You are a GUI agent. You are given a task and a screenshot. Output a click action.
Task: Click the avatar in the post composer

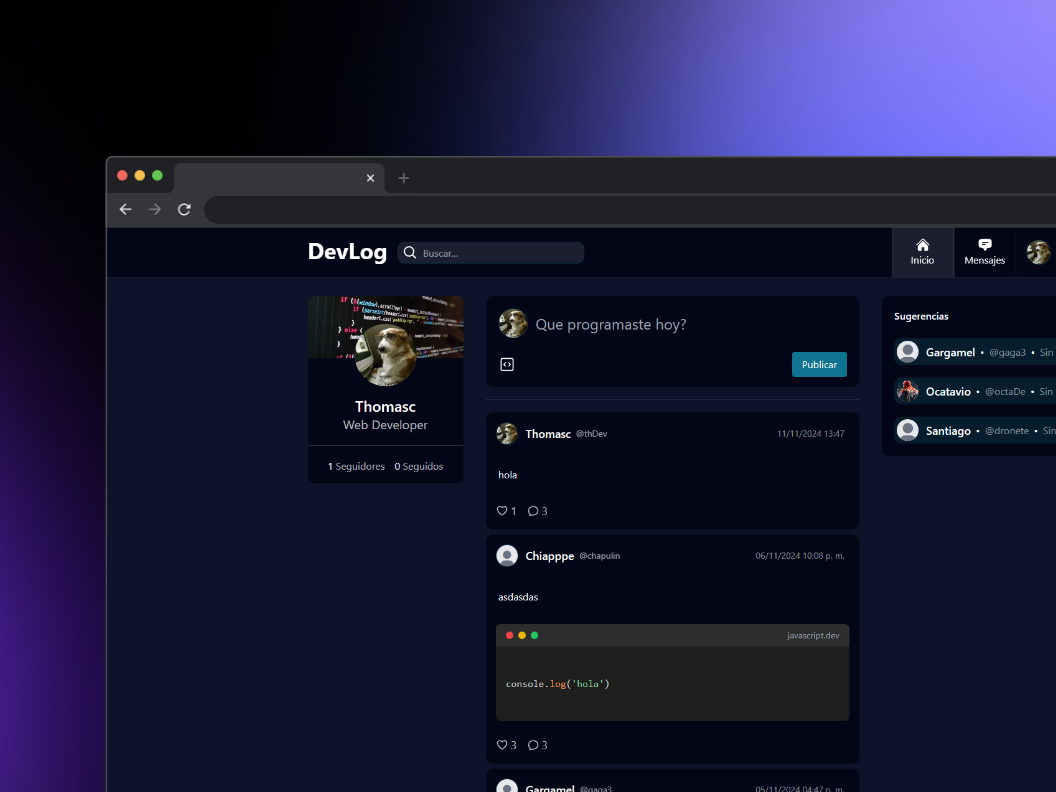coord(513,324)
